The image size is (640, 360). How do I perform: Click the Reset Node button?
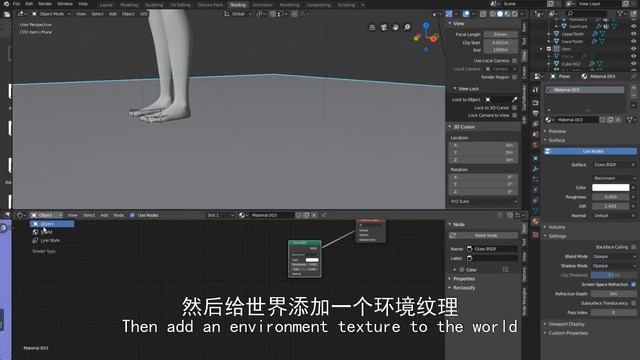click(x=484, y=236)
